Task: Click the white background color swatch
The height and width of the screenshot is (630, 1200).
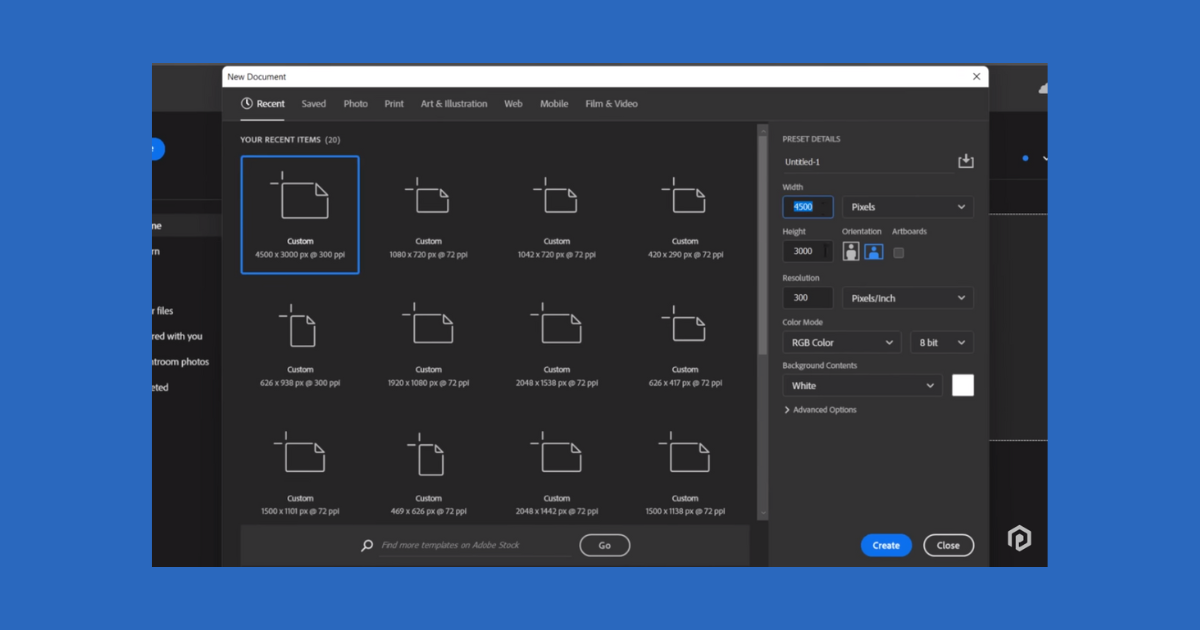Action: click(963, 386)
